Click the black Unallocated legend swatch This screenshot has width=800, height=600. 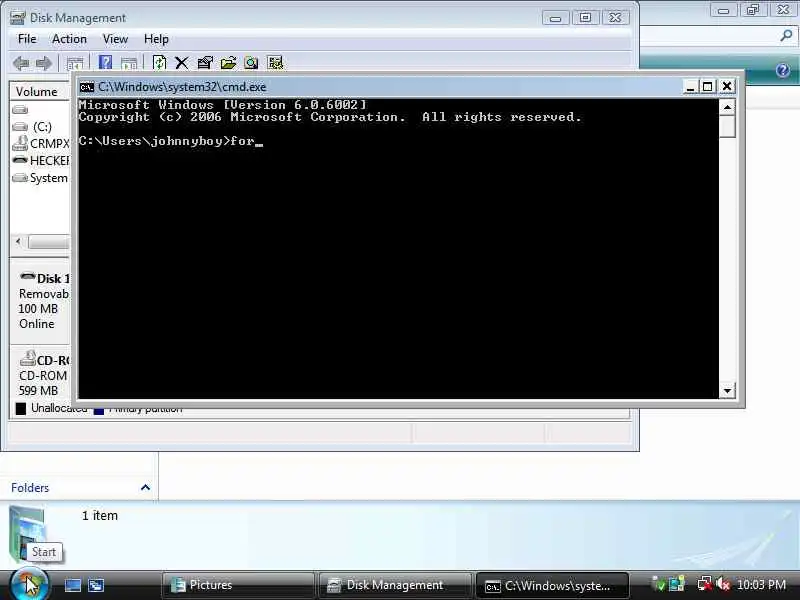(21, 409)
